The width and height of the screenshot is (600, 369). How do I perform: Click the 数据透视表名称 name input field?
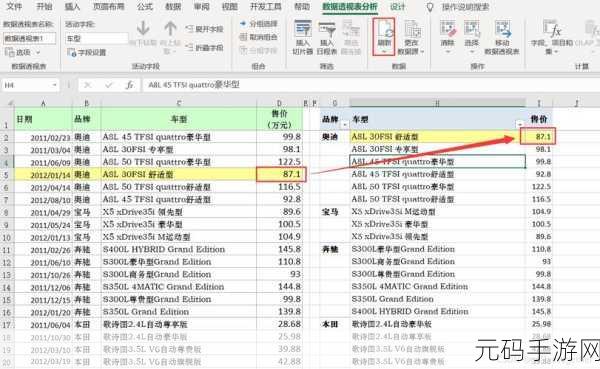coord(29,38)
